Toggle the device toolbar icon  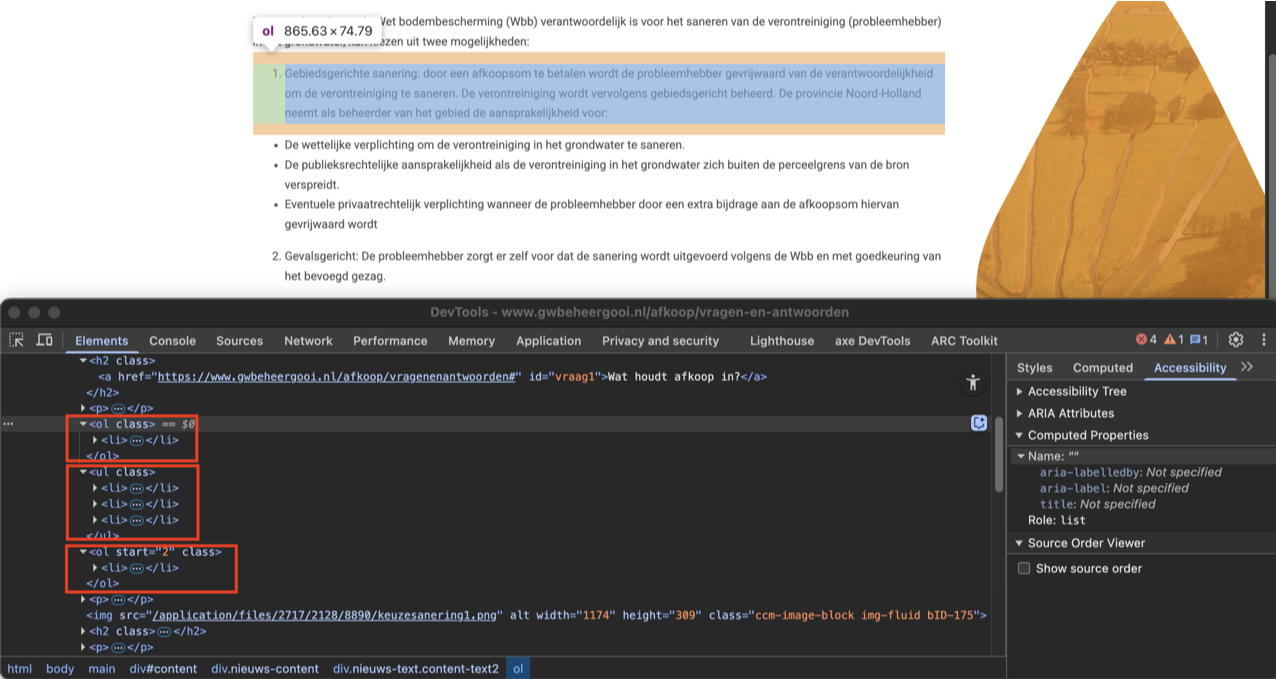point(45,340)
